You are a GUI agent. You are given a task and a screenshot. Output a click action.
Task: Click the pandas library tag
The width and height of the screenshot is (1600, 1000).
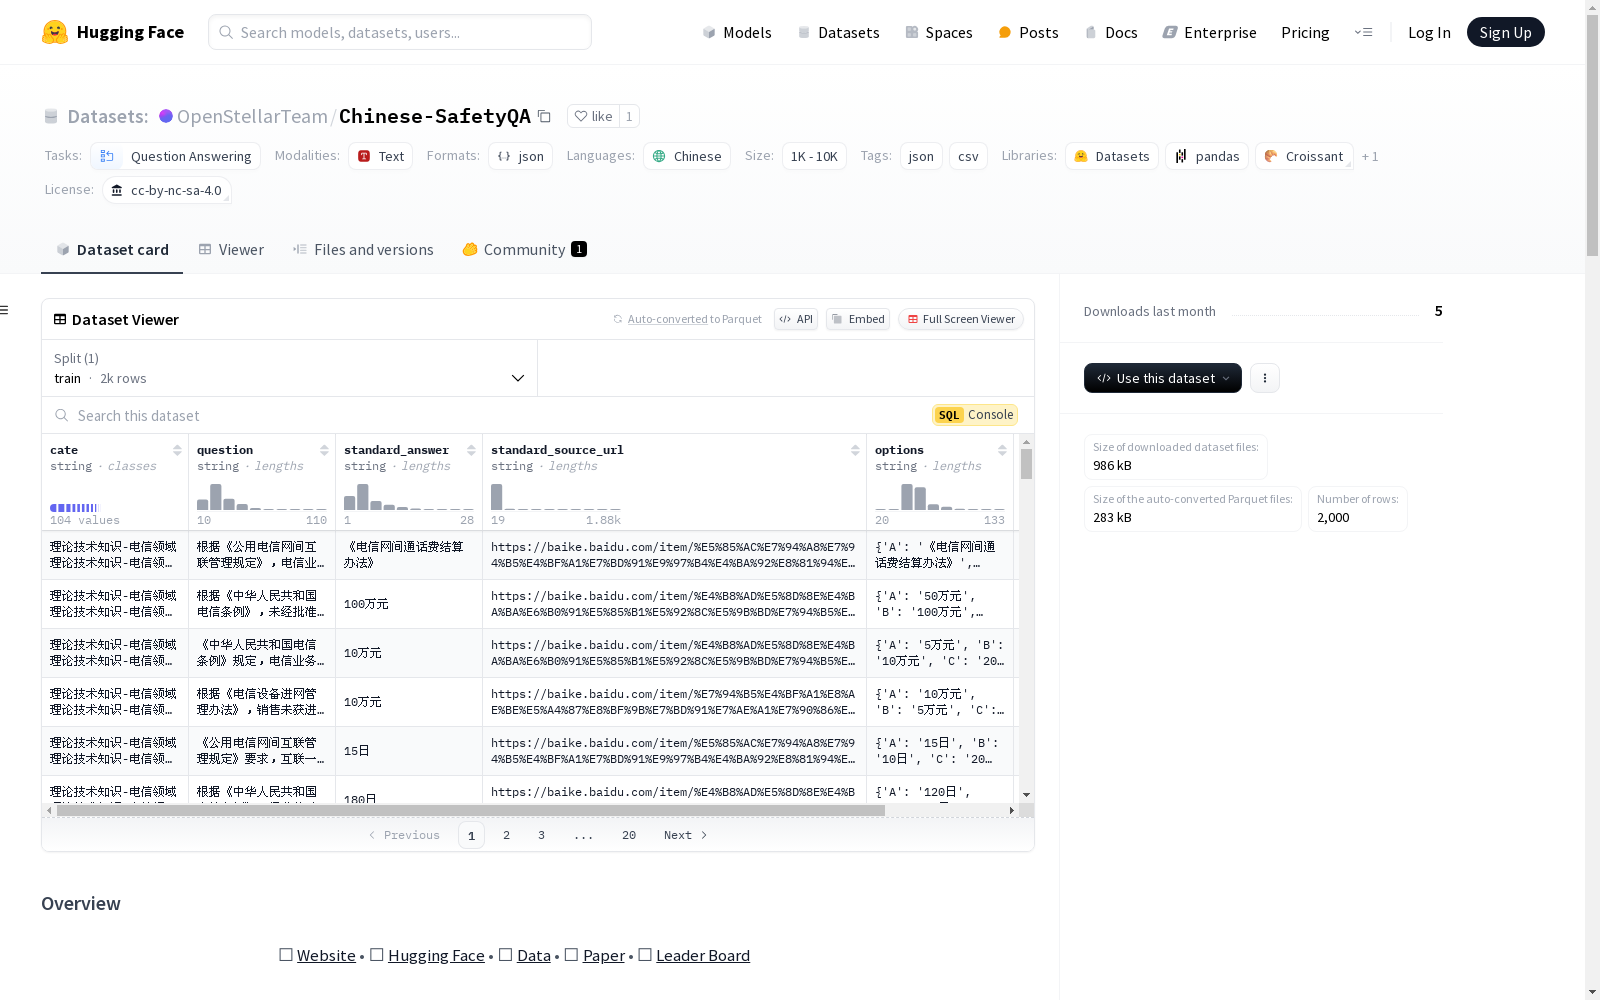point(1207,156)
